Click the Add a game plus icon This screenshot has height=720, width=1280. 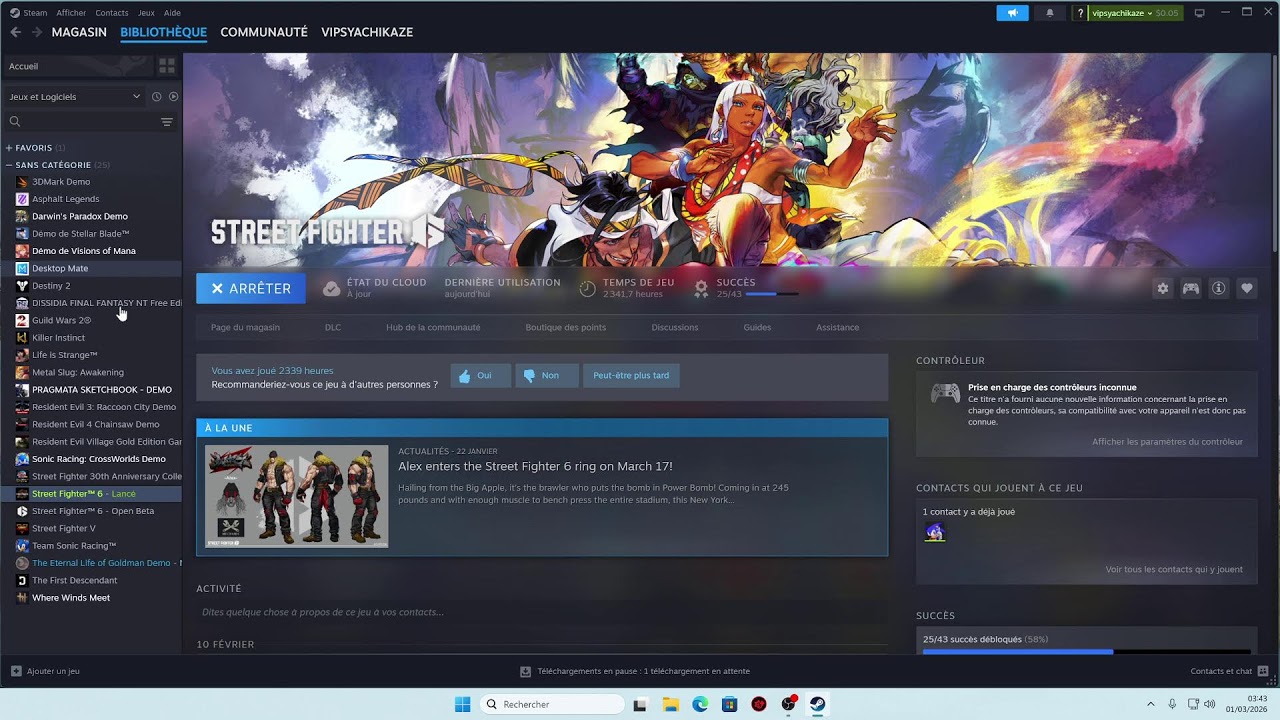[x=15, y=671]
